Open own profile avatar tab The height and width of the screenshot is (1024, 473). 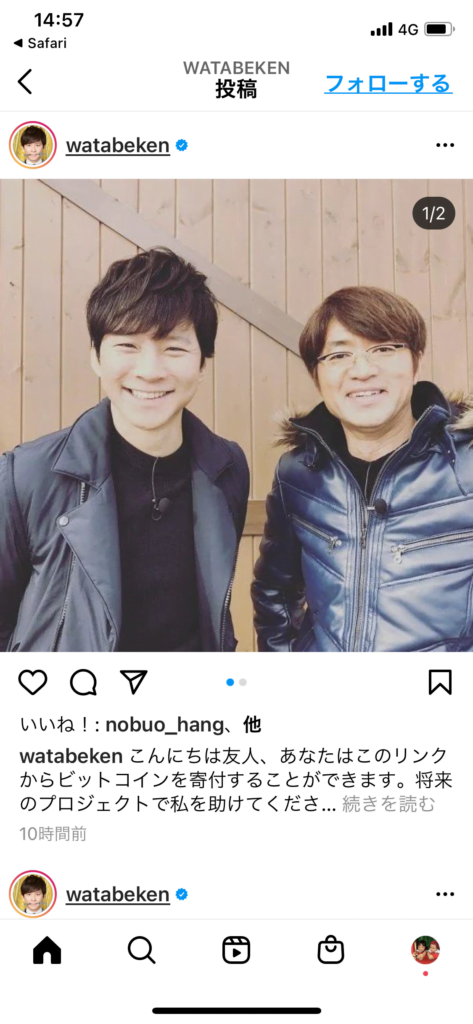pyautogui.click(x=425, y=950)
